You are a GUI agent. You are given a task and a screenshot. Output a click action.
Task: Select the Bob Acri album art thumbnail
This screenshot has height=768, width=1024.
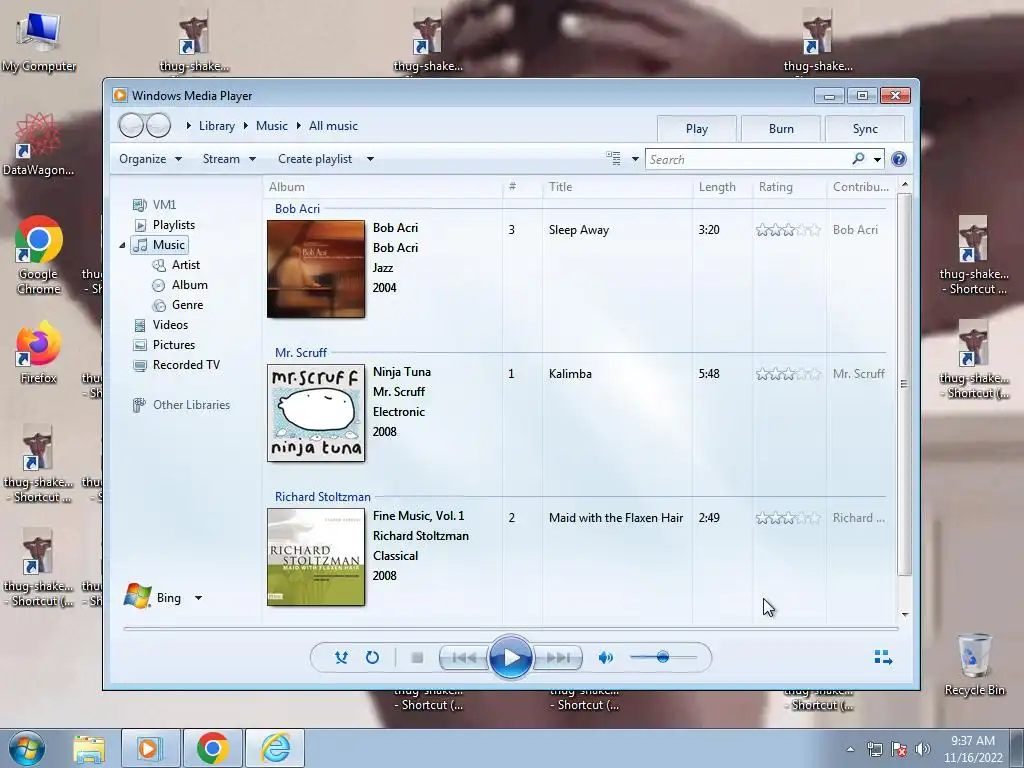(x=316, y=269)
